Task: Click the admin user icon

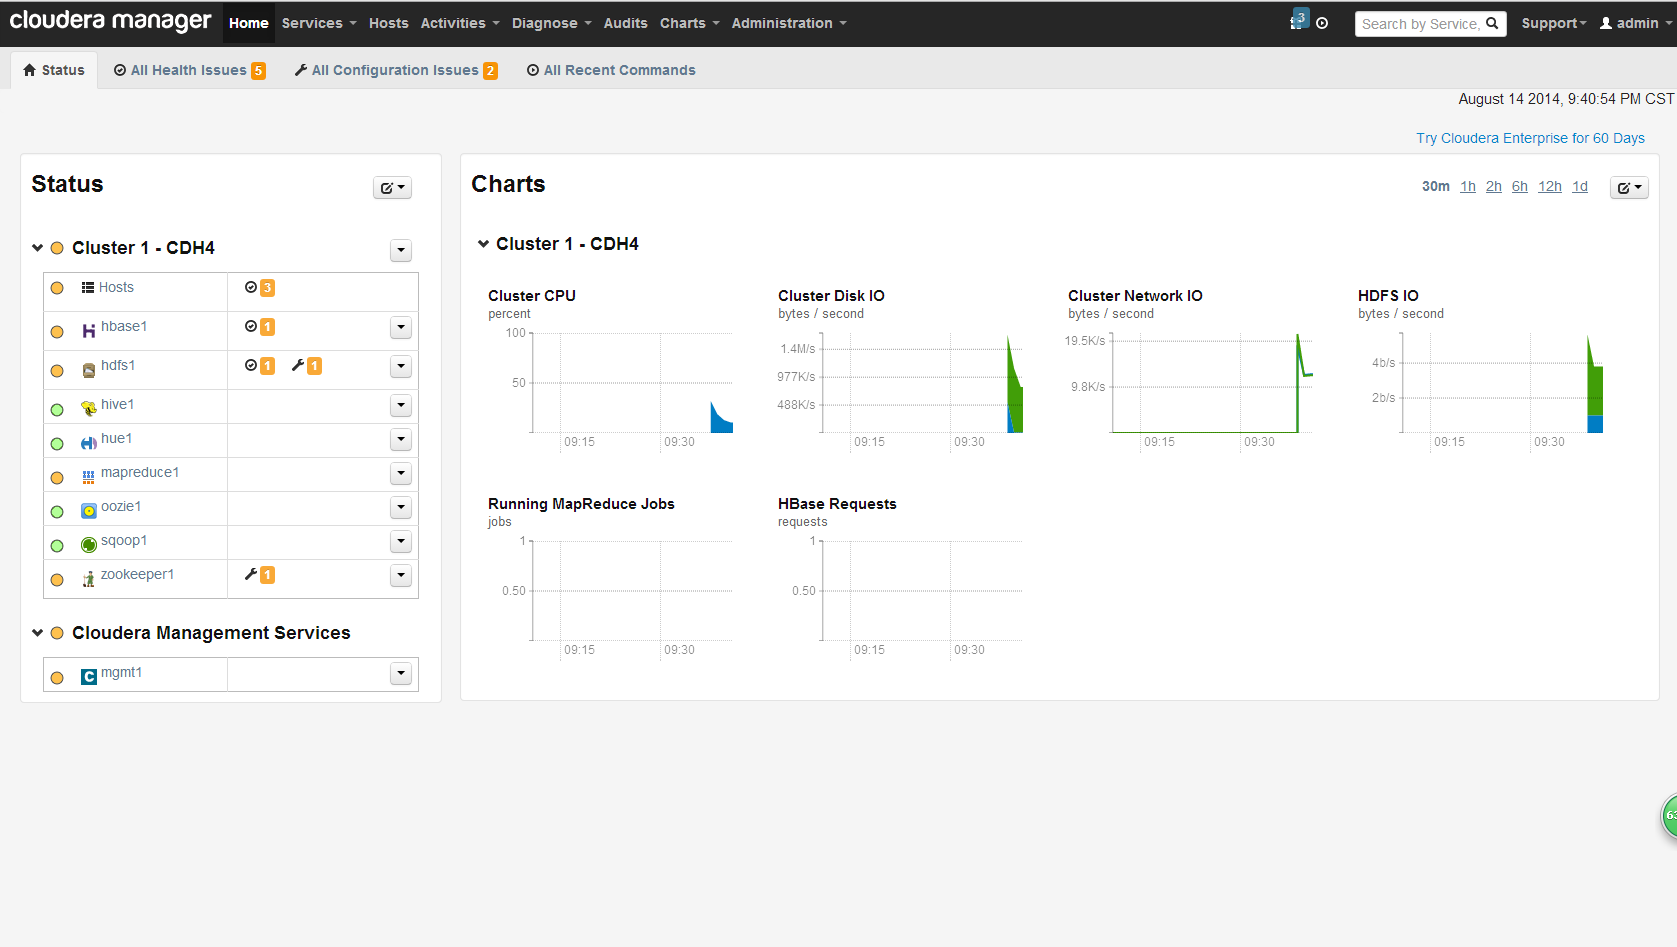Action: (1606, 23)
